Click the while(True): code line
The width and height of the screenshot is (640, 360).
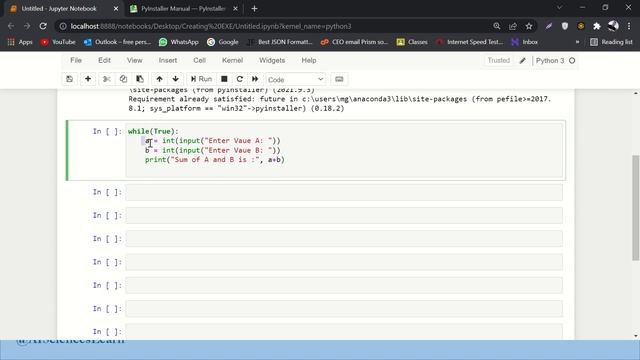[x=153, y=131]
